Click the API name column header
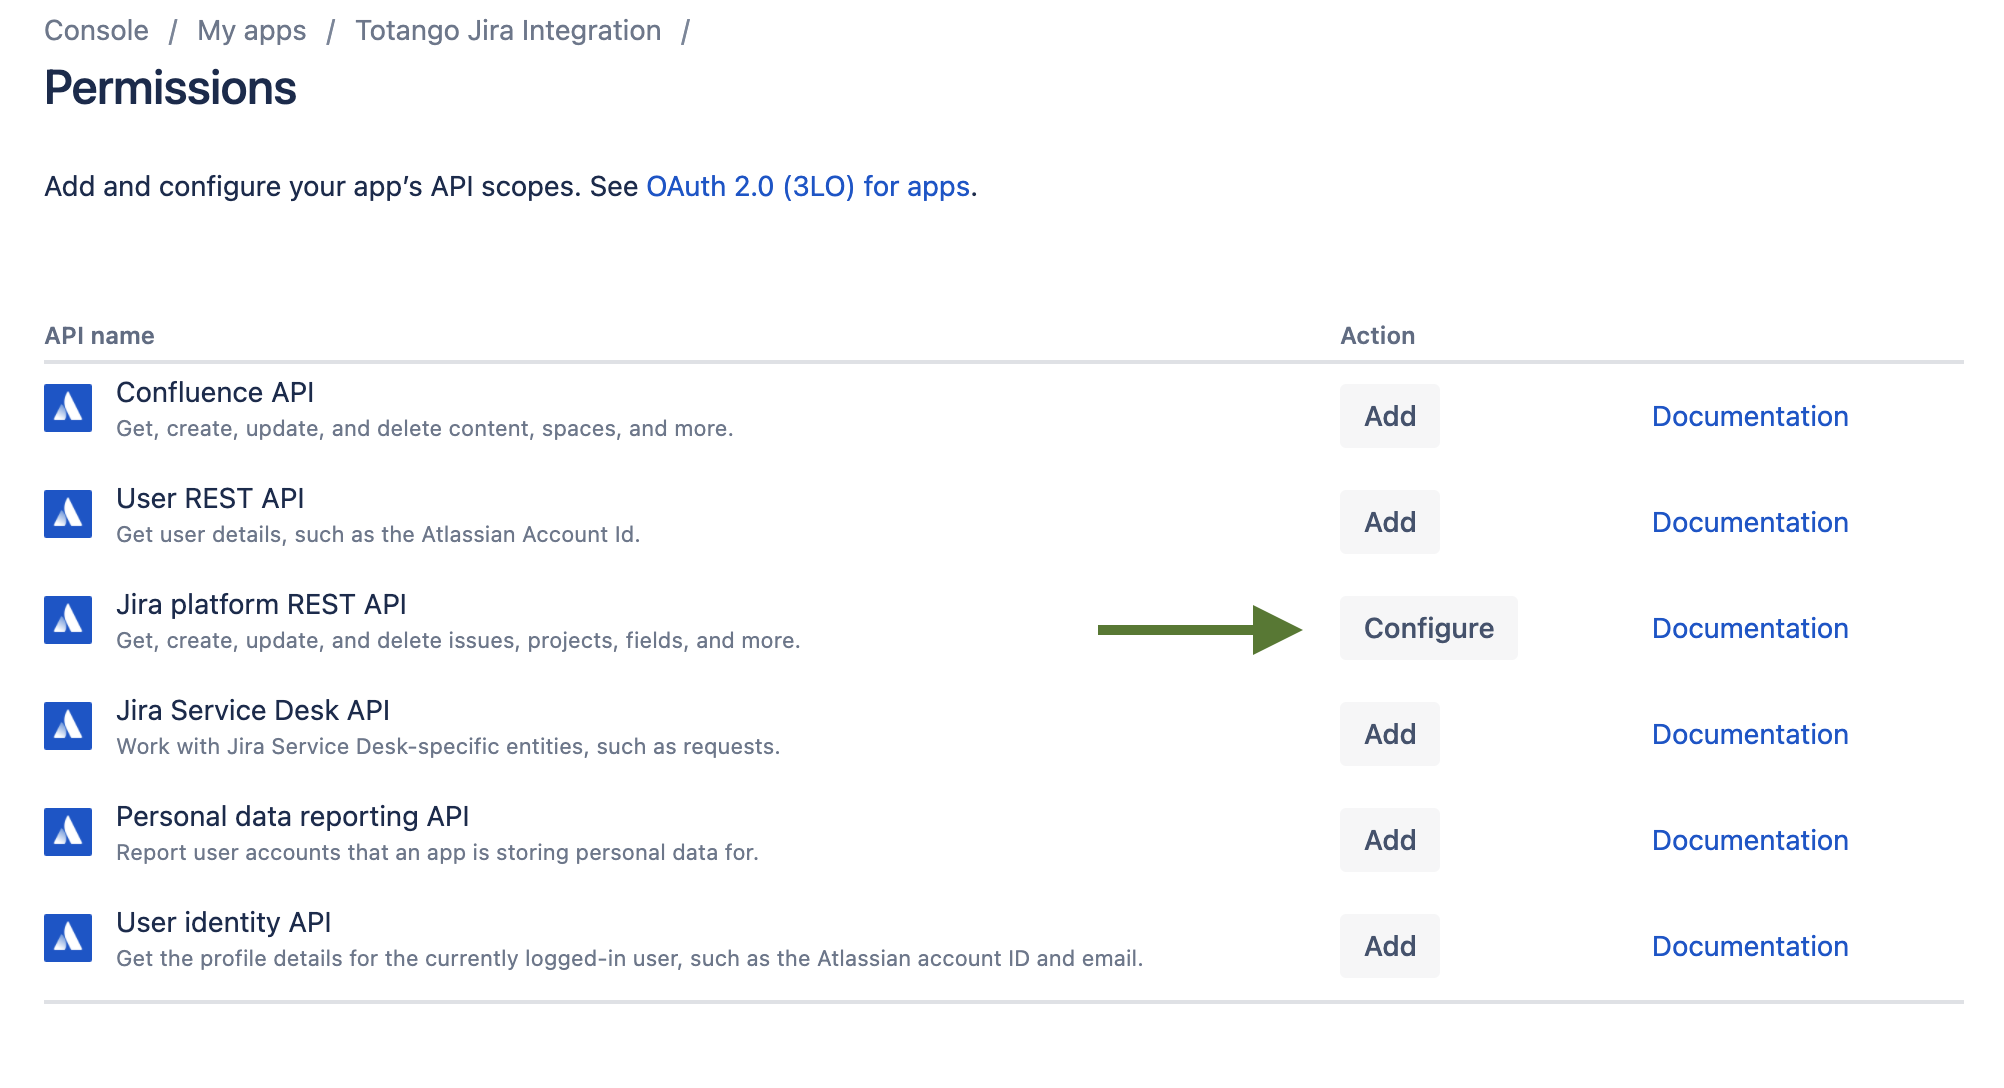The image size is (2004, 1088). coord(99,336)
